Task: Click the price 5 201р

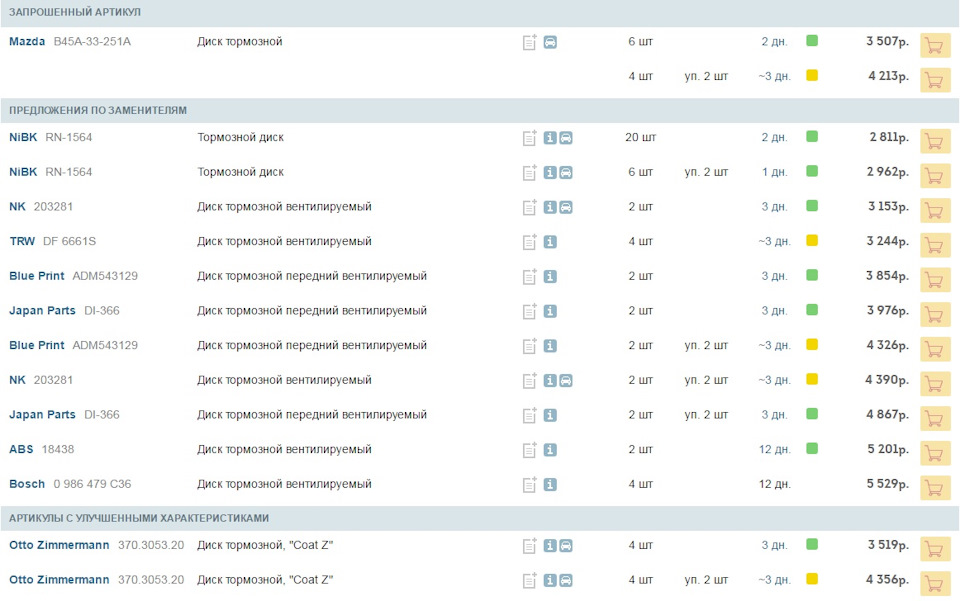Action: pyautogui.click(x=888, y=449)
